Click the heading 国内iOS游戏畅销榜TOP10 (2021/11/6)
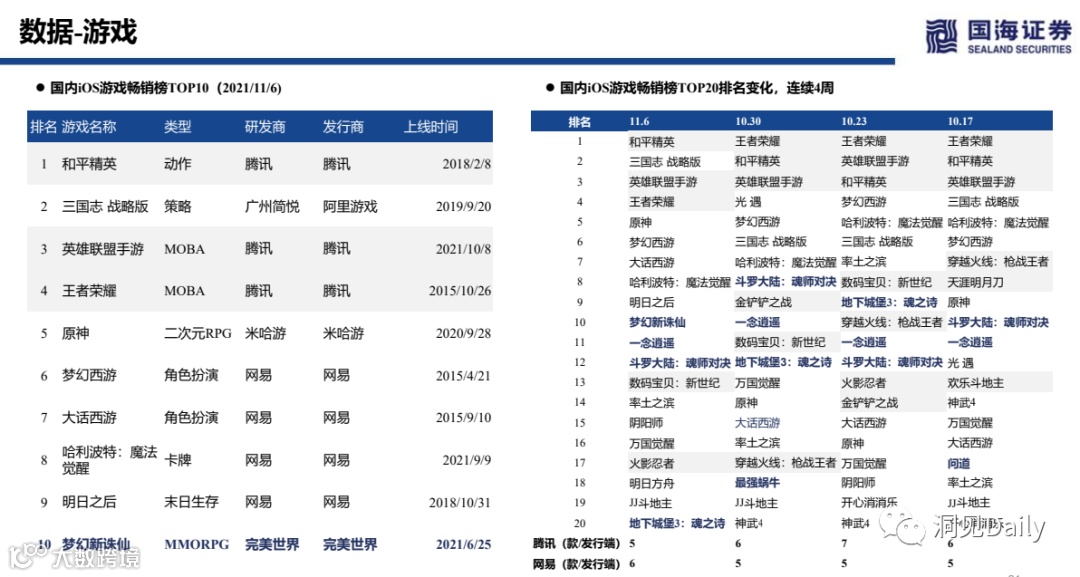This screenshot has height=577, width=1080. pos(166,87)
